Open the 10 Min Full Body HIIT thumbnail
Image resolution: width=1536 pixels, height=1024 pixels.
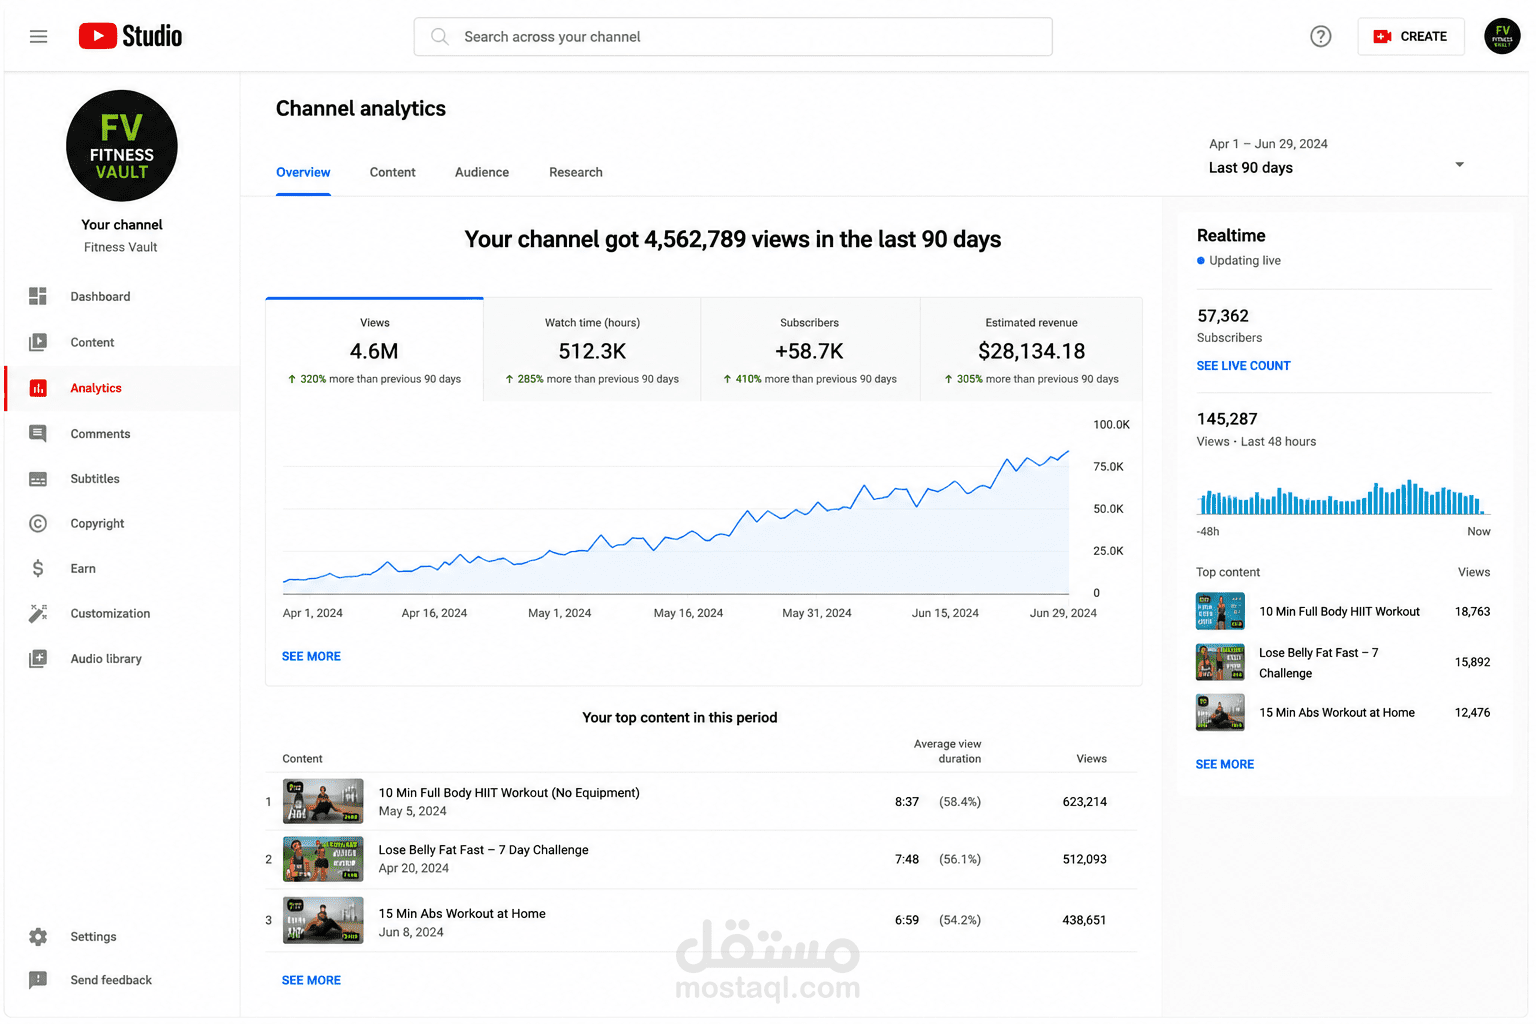coord(323,802)
